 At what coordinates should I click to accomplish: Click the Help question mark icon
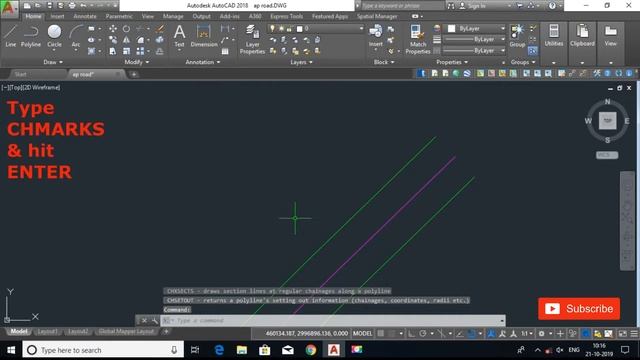[552, 6]
